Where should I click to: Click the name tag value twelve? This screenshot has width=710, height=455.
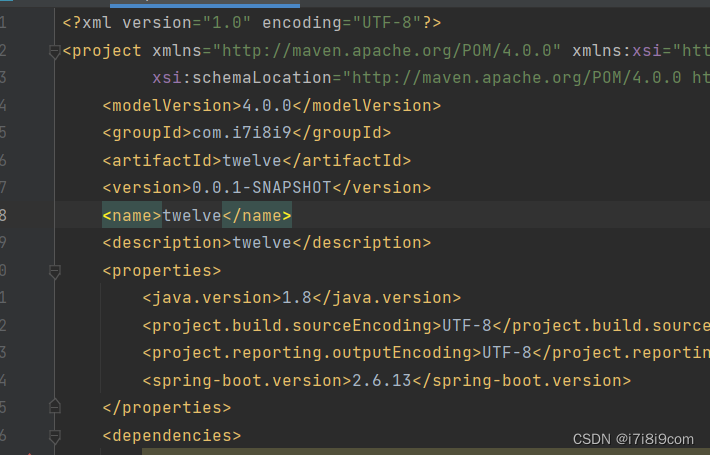(192, 216)
